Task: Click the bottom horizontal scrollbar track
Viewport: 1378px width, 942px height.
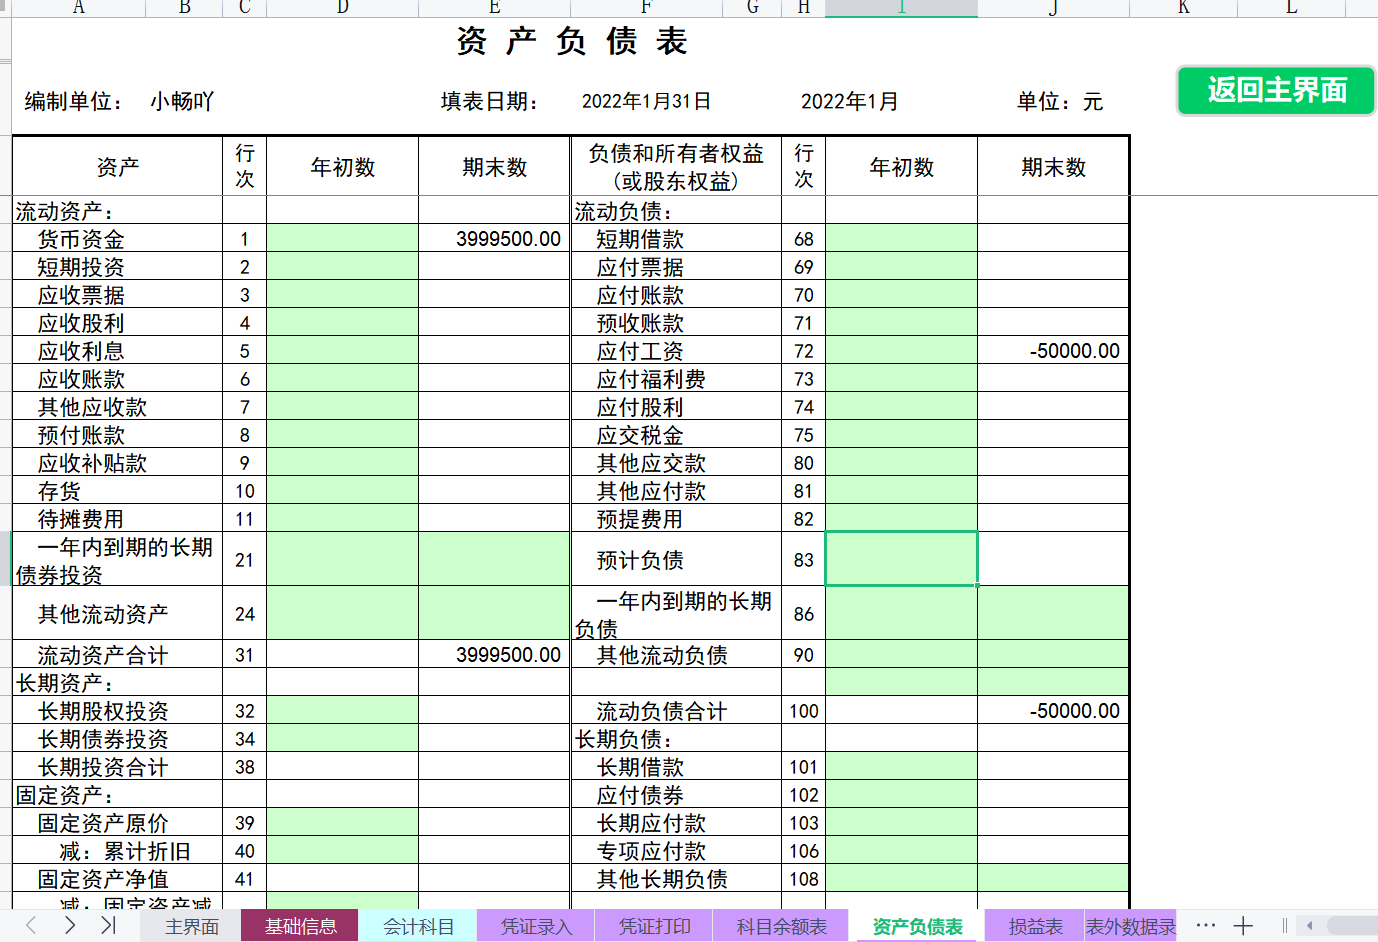Action: (1350, 925)
